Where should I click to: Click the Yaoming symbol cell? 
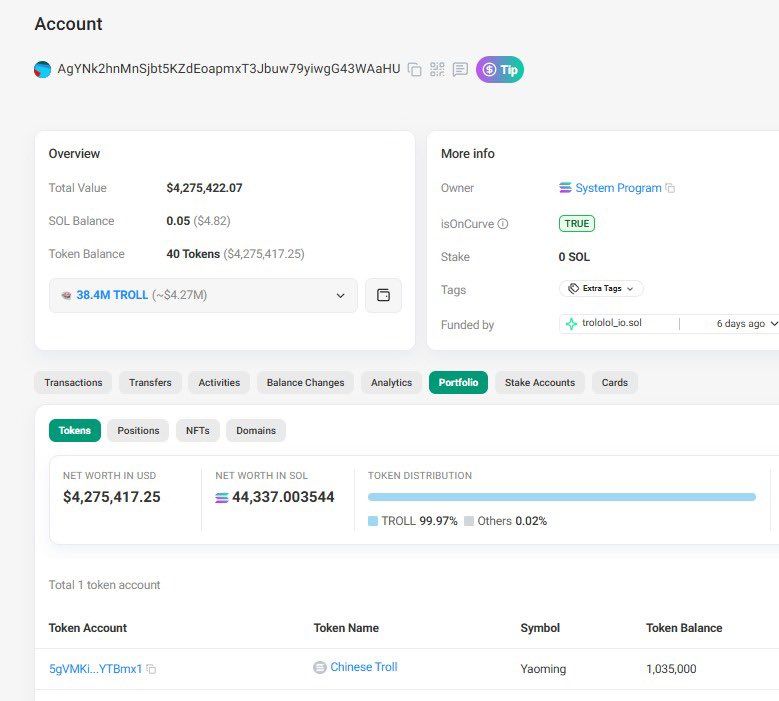543,669
